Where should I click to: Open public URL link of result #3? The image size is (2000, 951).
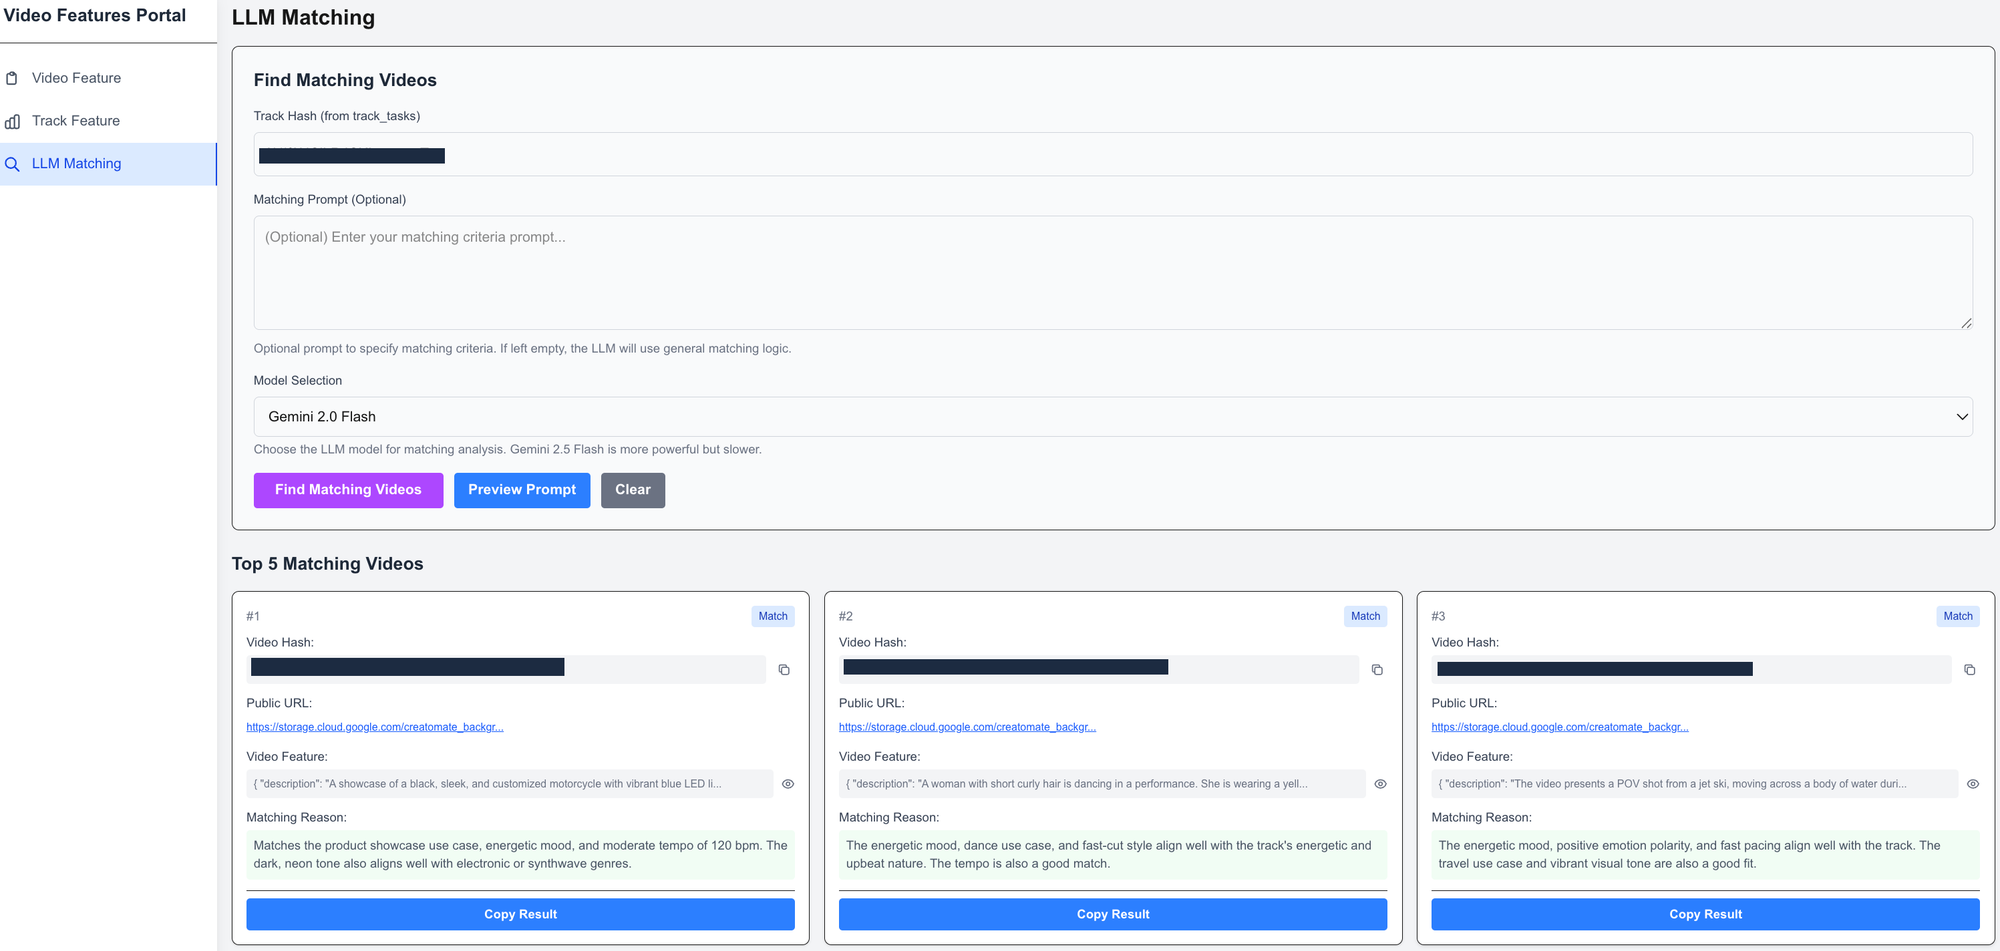(1559, 727)
